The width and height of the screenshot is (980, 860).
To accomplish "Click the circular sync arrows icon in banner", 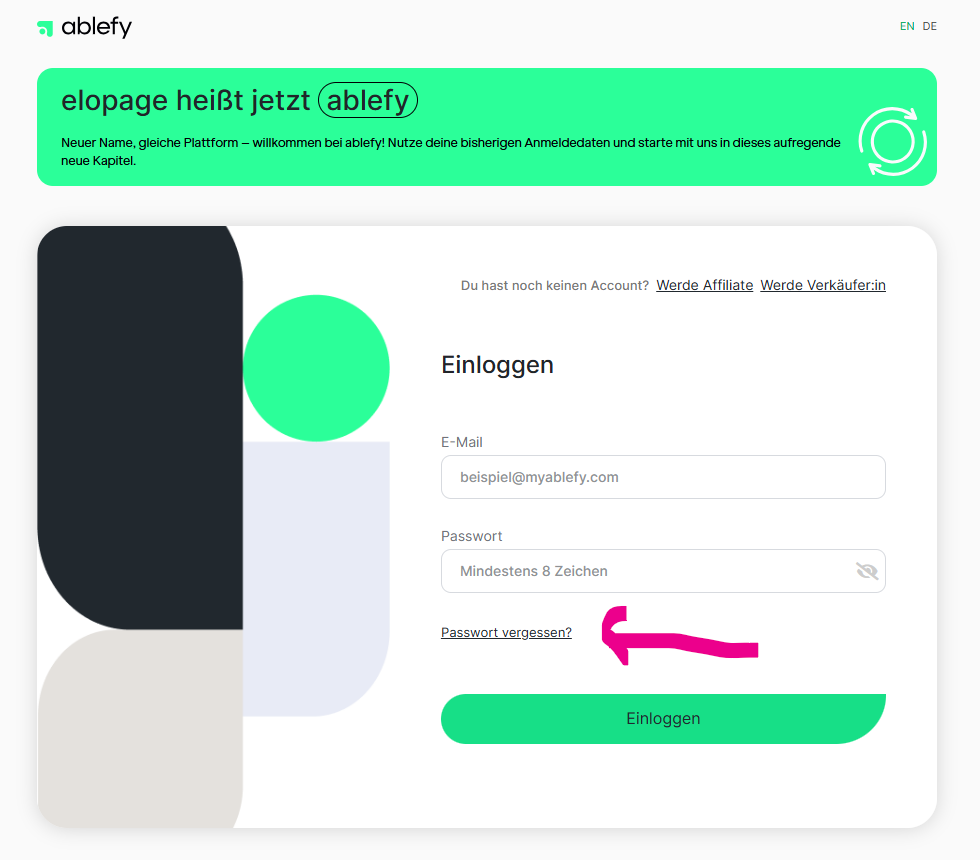I will (x=892, y=141).
